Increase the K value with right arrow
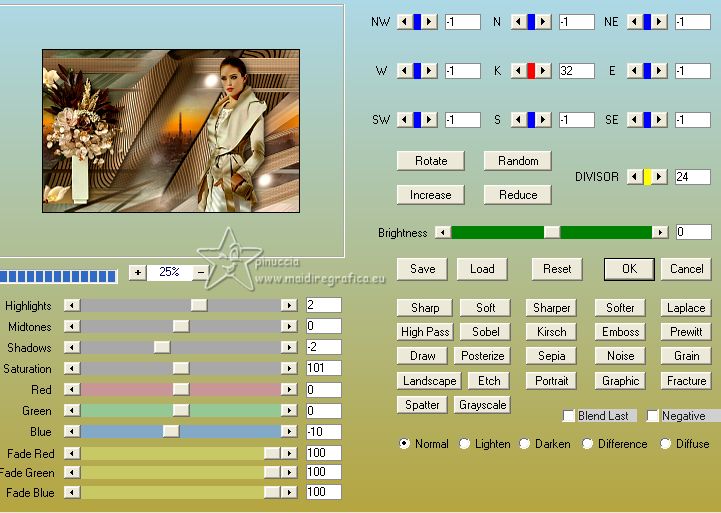This screenshot has width=721, height=513. [543, 71]
